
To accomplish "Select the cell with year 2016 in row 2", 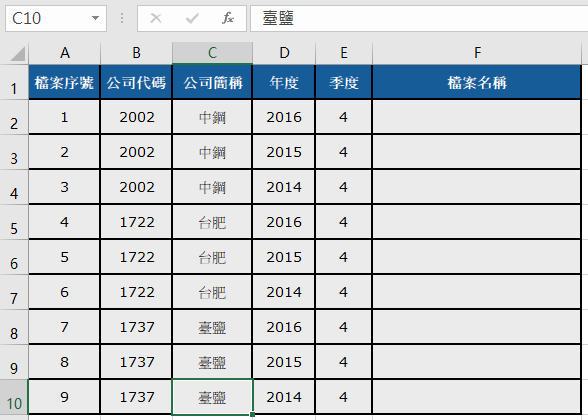I will click(284, 117).
